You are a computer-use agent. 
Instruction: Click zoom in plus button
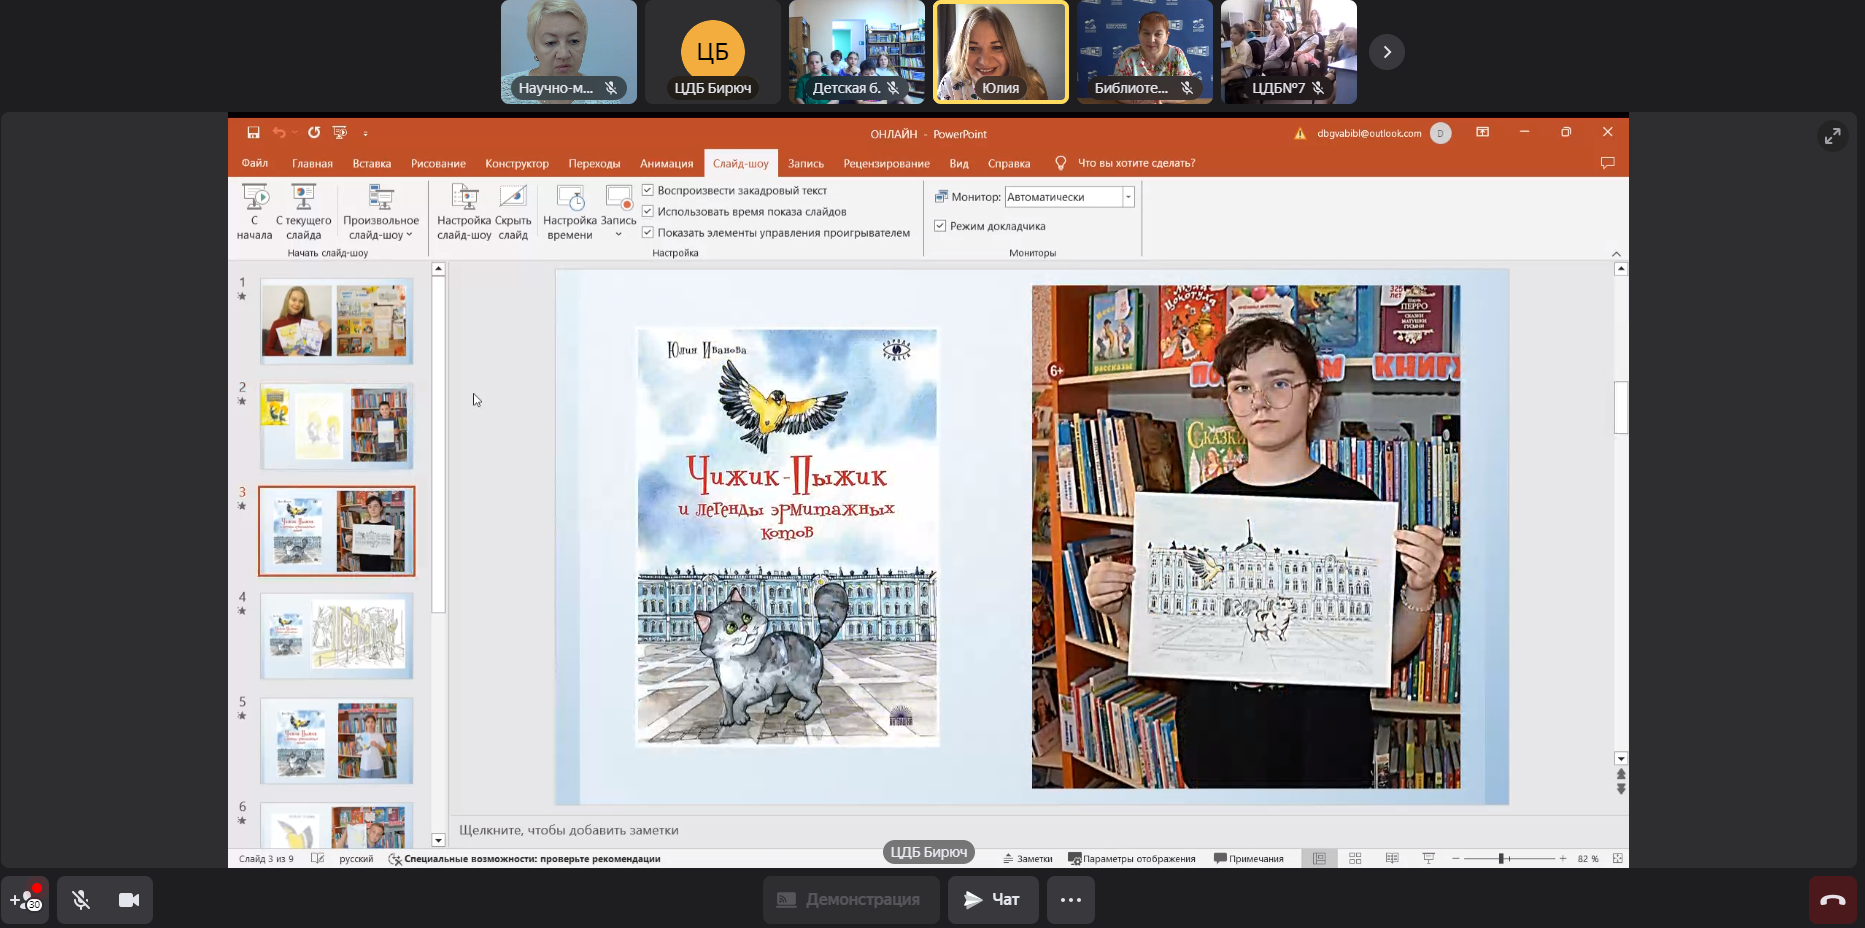coord(1563,859)
